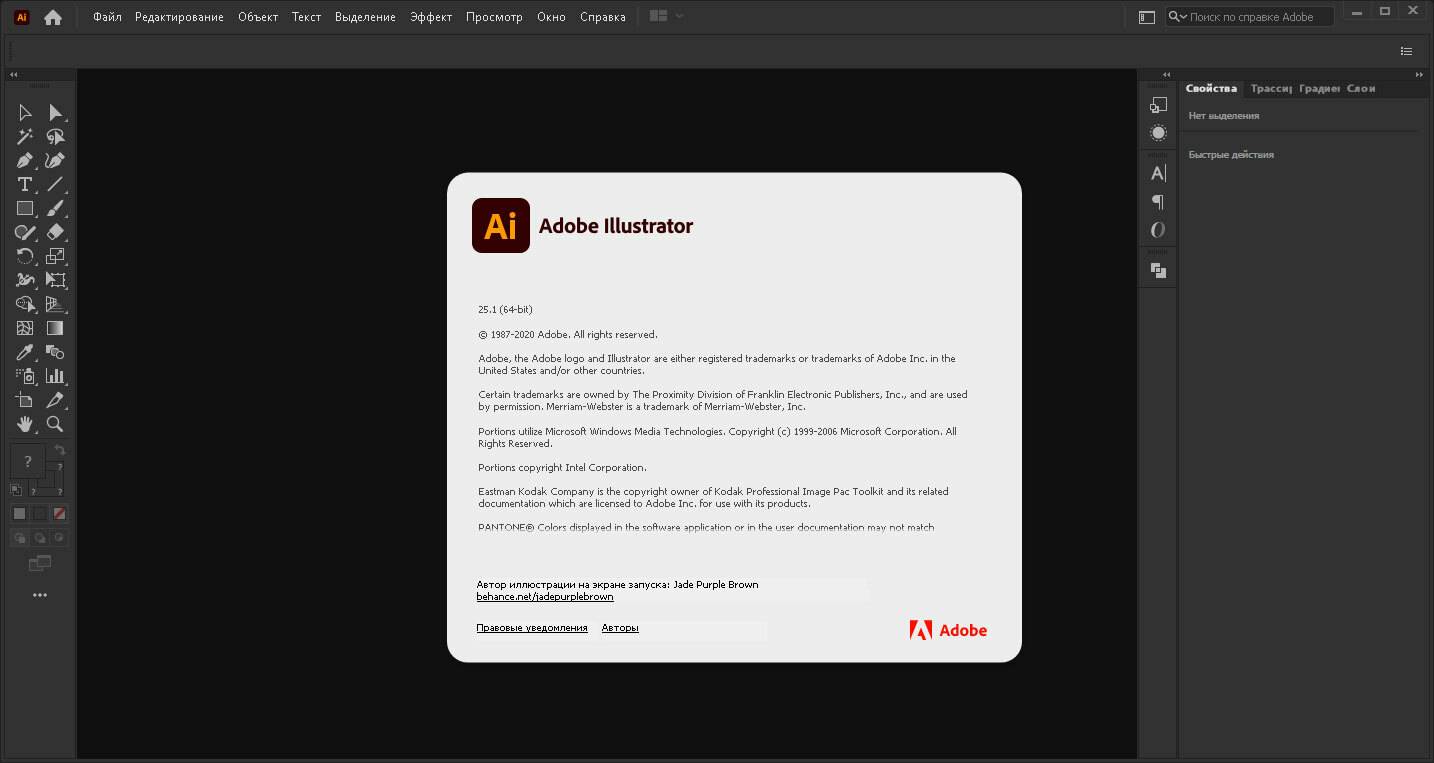Open the control bar list menu icon
Screen dimensions: 1434x763
1407,51
